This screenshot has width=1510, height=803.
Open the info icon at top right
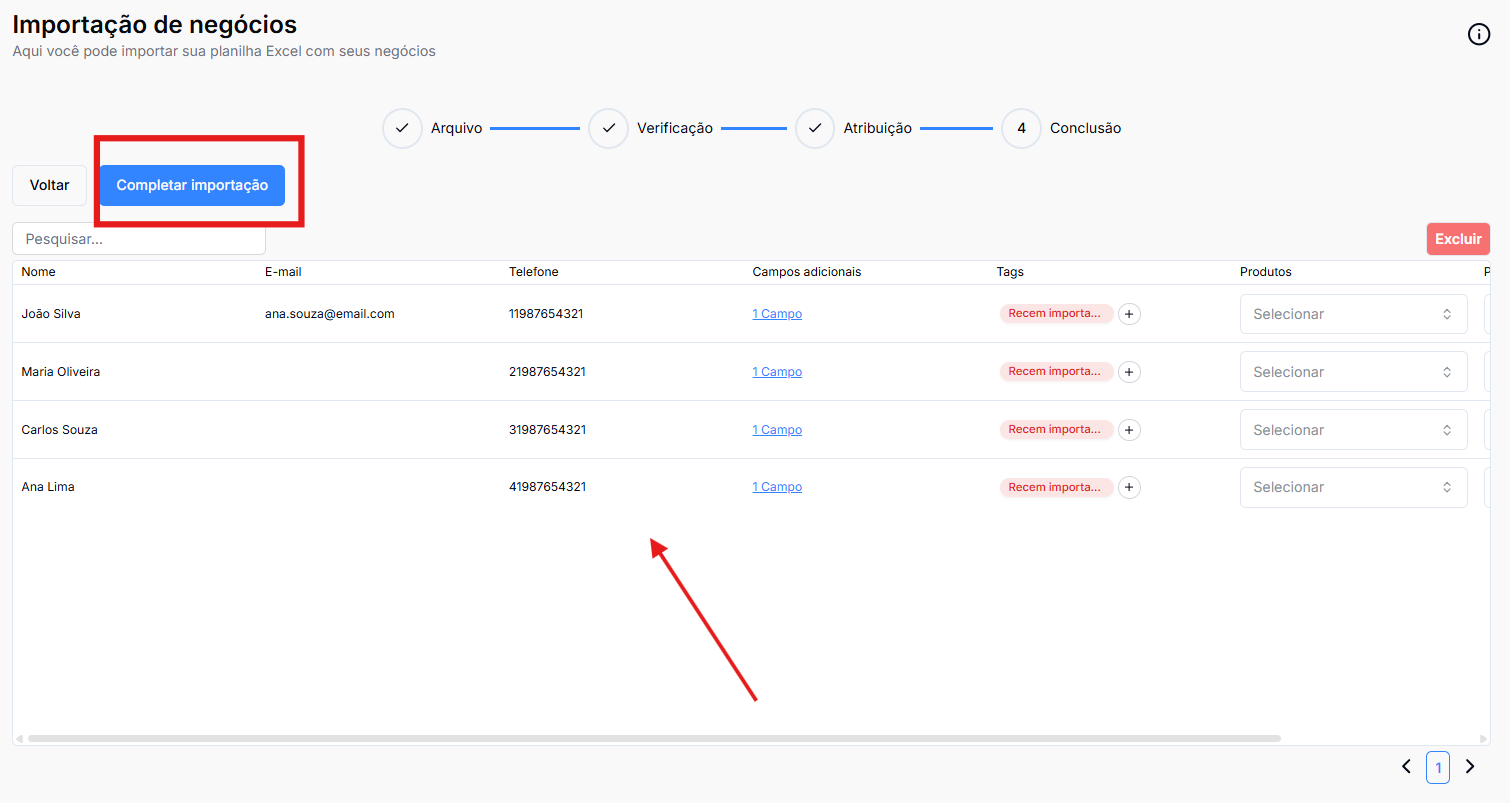(x=1478, y=34)
